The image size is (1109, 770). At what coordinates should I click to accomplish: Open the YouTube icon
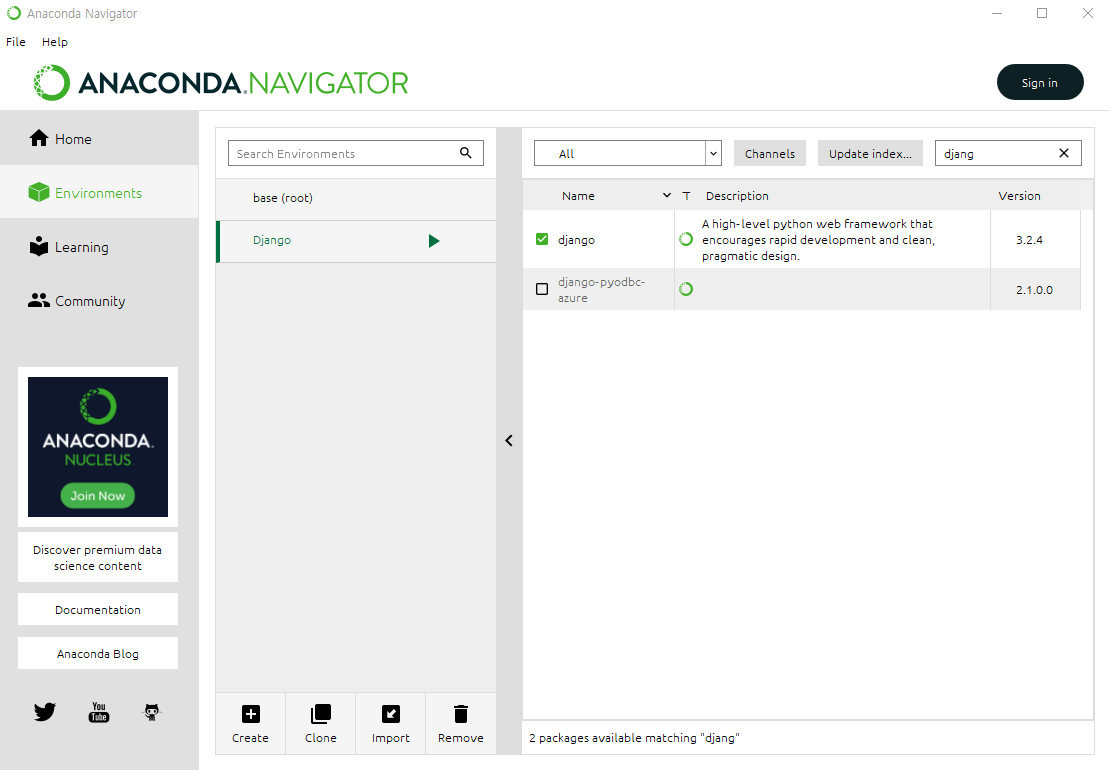coord(99,712)
